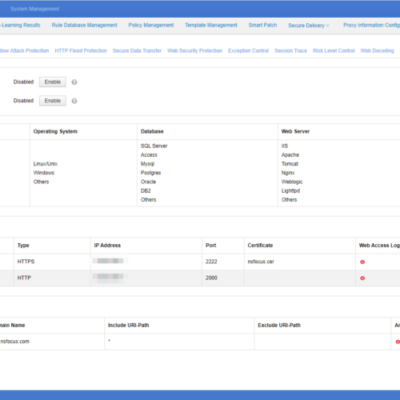Screen dimensions: 400x400
Task: Click the HTTPS type cell
Action: [x=26, y=261]
